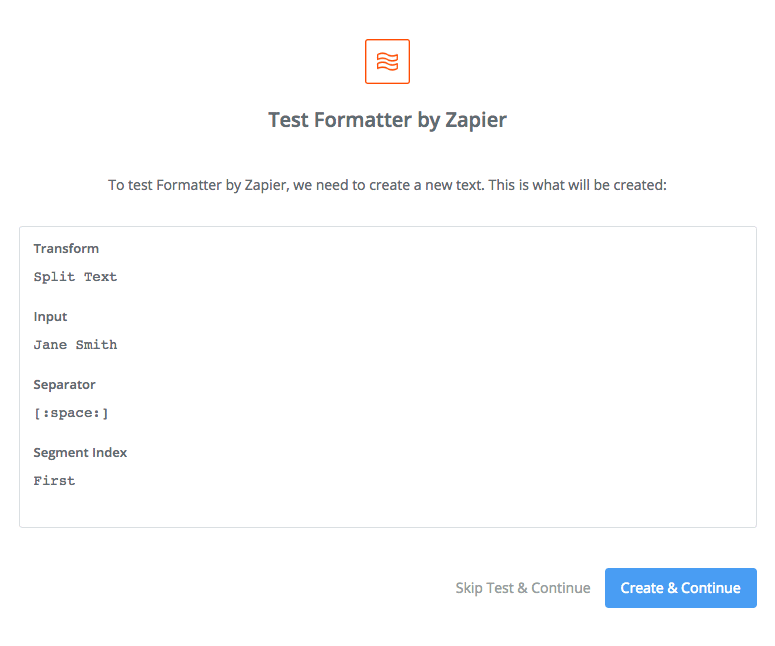Screen dimensions: 775x646
Task: Click the word Text in the Transform value
Action: 100,277
